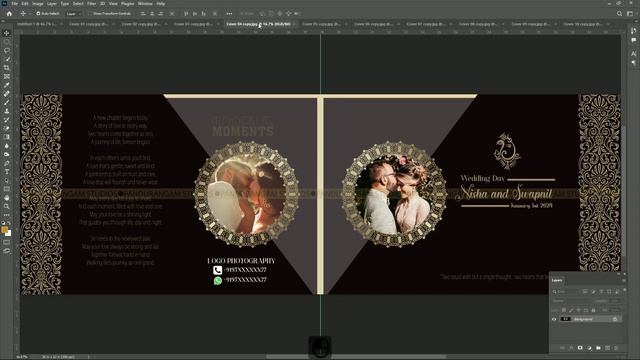
Task: Select the Healing Brush tool
Action: coord(7,93)
